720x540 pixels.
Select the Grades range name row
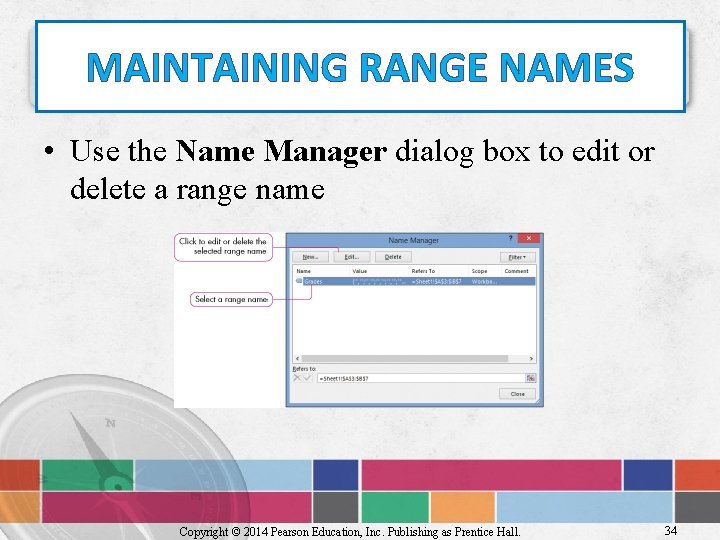click(414, 281)
